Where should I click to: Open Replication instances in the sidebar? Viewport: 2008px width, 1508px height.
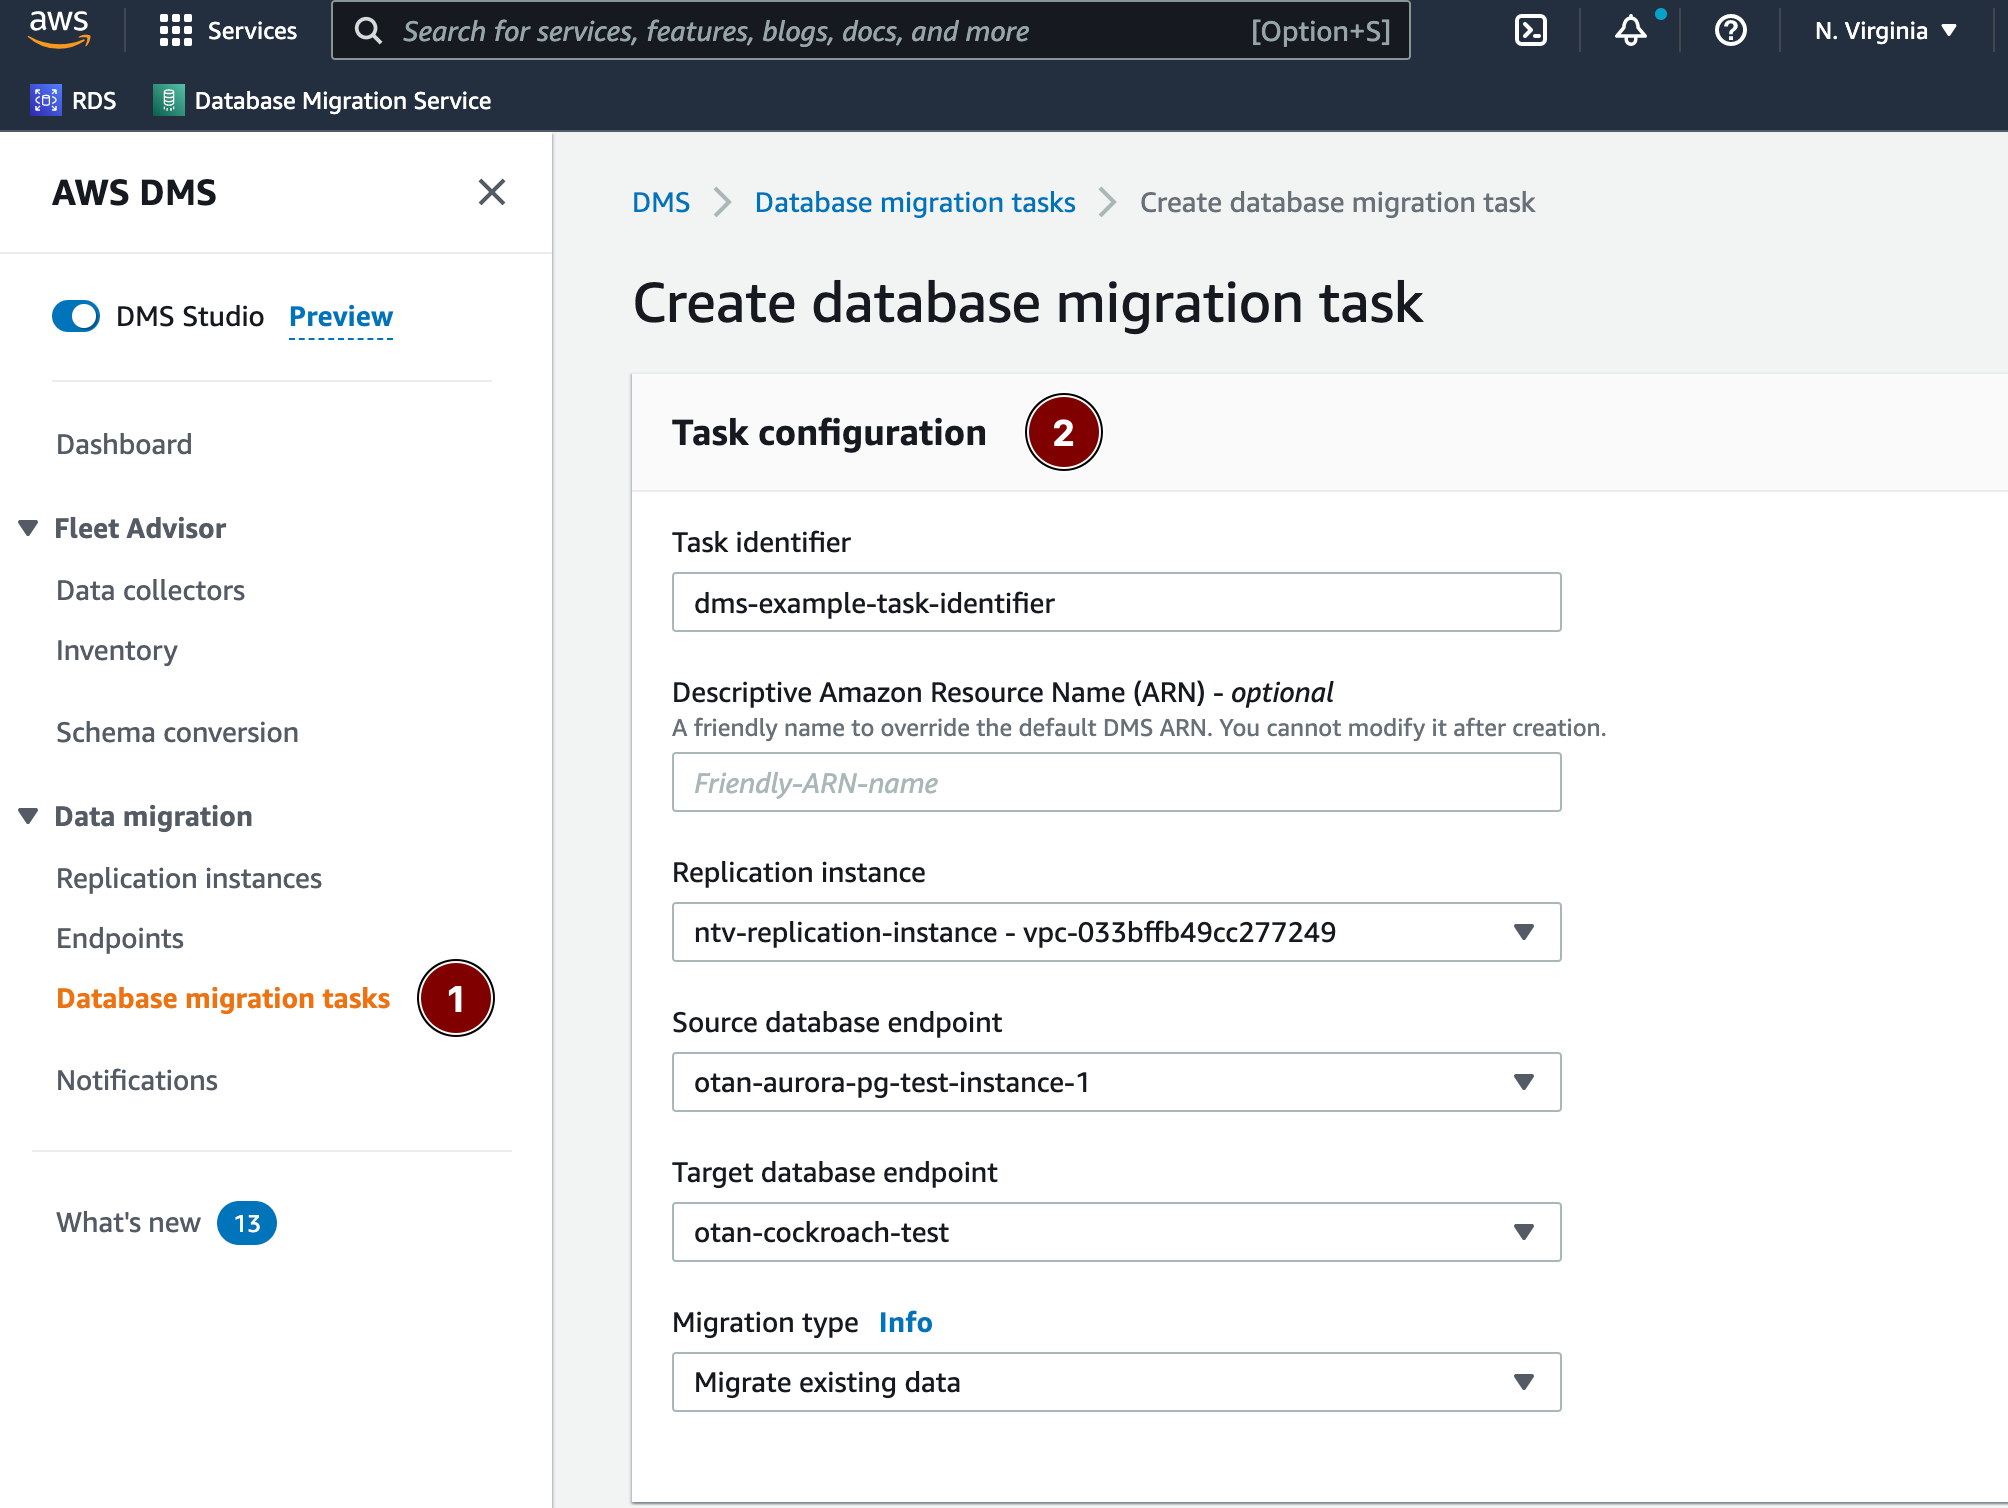pyautogui.click(x=189, y=878)
